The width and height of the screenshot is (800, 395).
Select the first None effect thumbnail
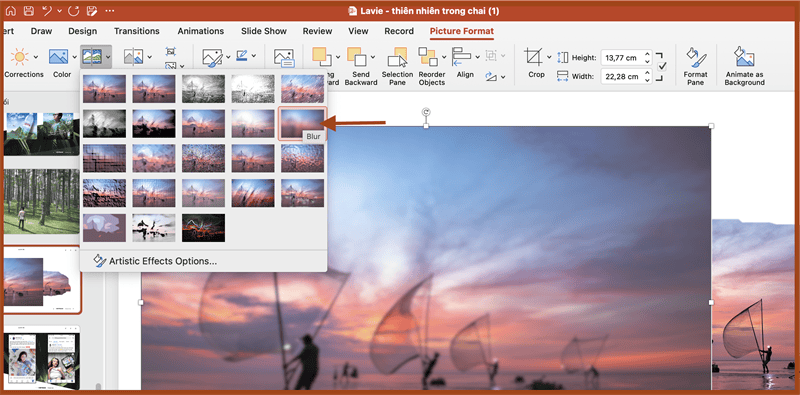104,89
